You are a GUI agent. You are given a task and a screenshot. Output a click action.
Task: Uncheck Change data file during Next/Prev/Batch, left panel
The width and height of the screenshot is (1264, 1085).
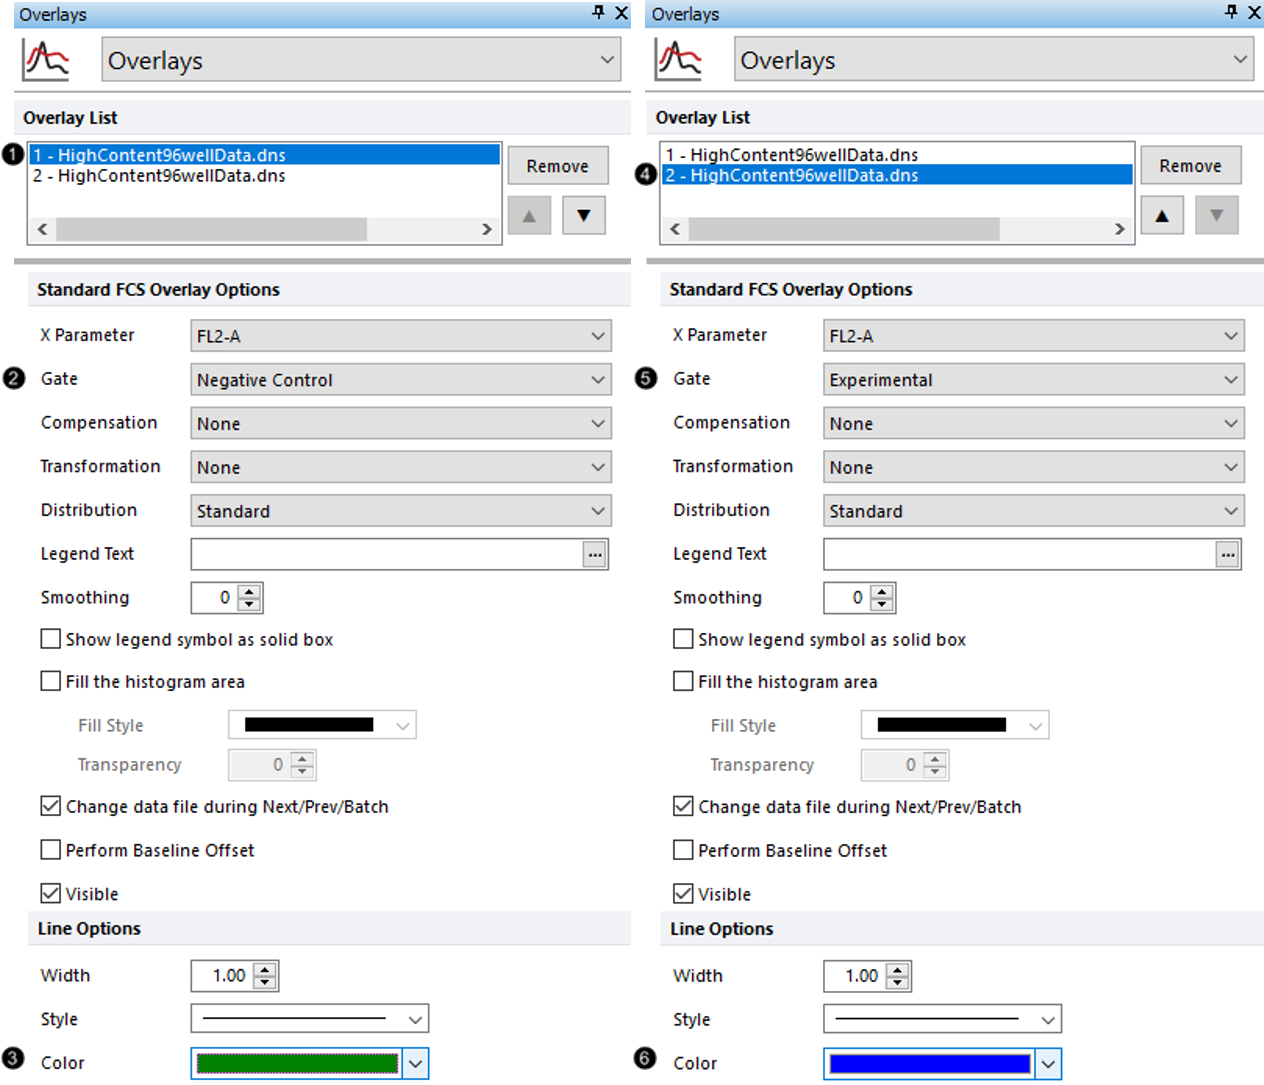pos(51,806)
